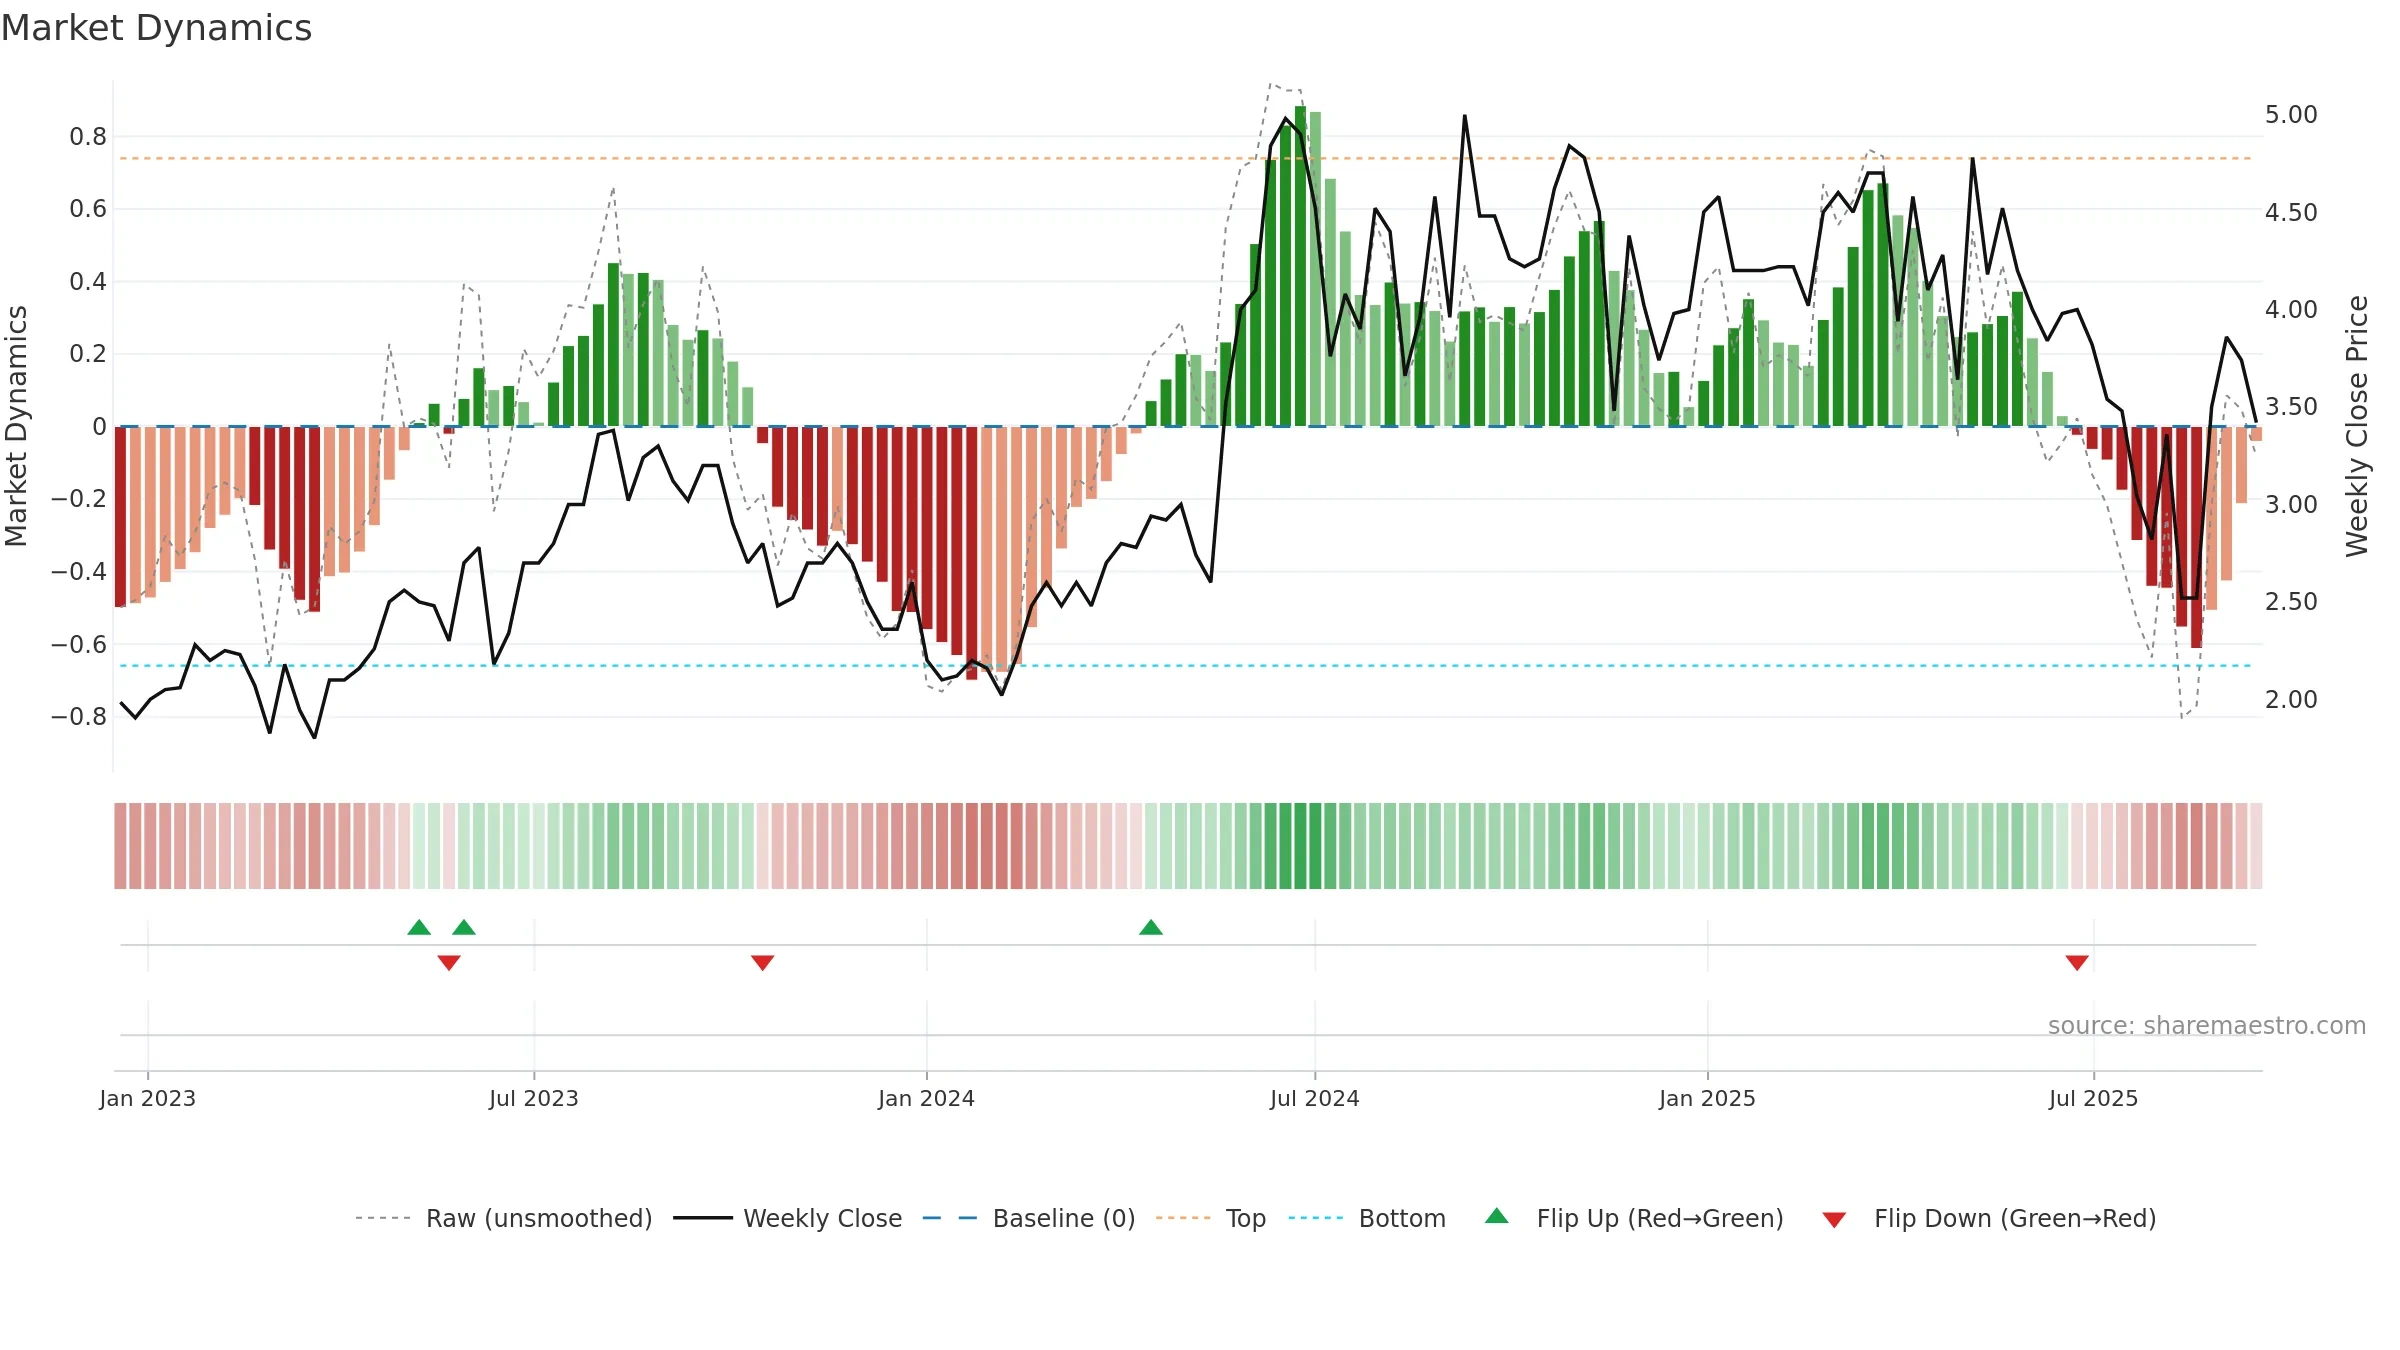Click the 0.8 left axis tick label

tap(88, 136)
